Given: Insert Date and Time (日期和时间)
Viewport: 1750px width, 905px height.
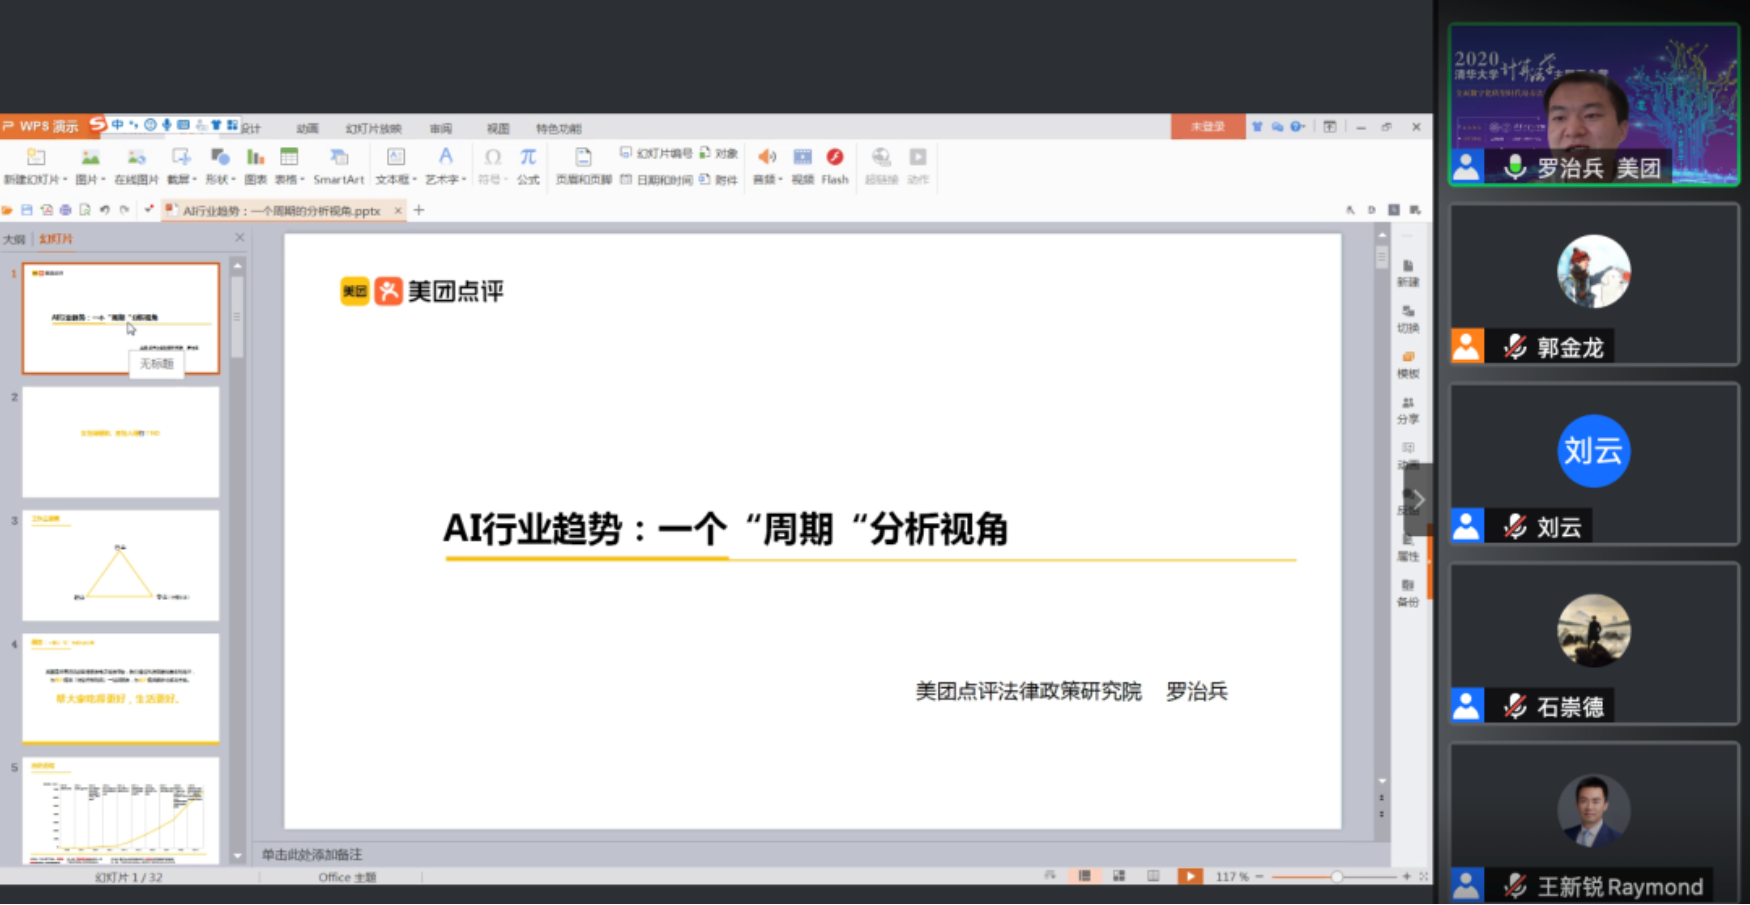Looking at the screenshot, I should pyautogui.click(x=655, y=180).
